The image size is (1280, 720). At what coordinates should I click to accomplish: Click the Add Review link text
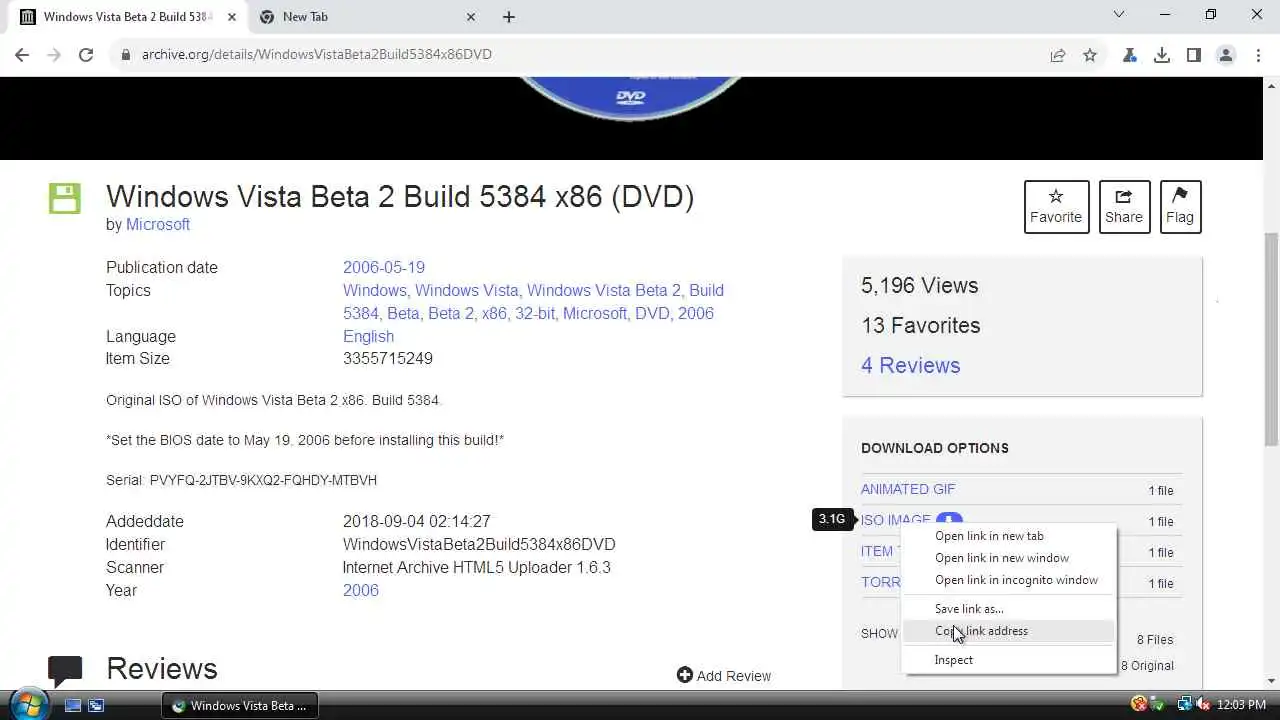coord(734,676)
